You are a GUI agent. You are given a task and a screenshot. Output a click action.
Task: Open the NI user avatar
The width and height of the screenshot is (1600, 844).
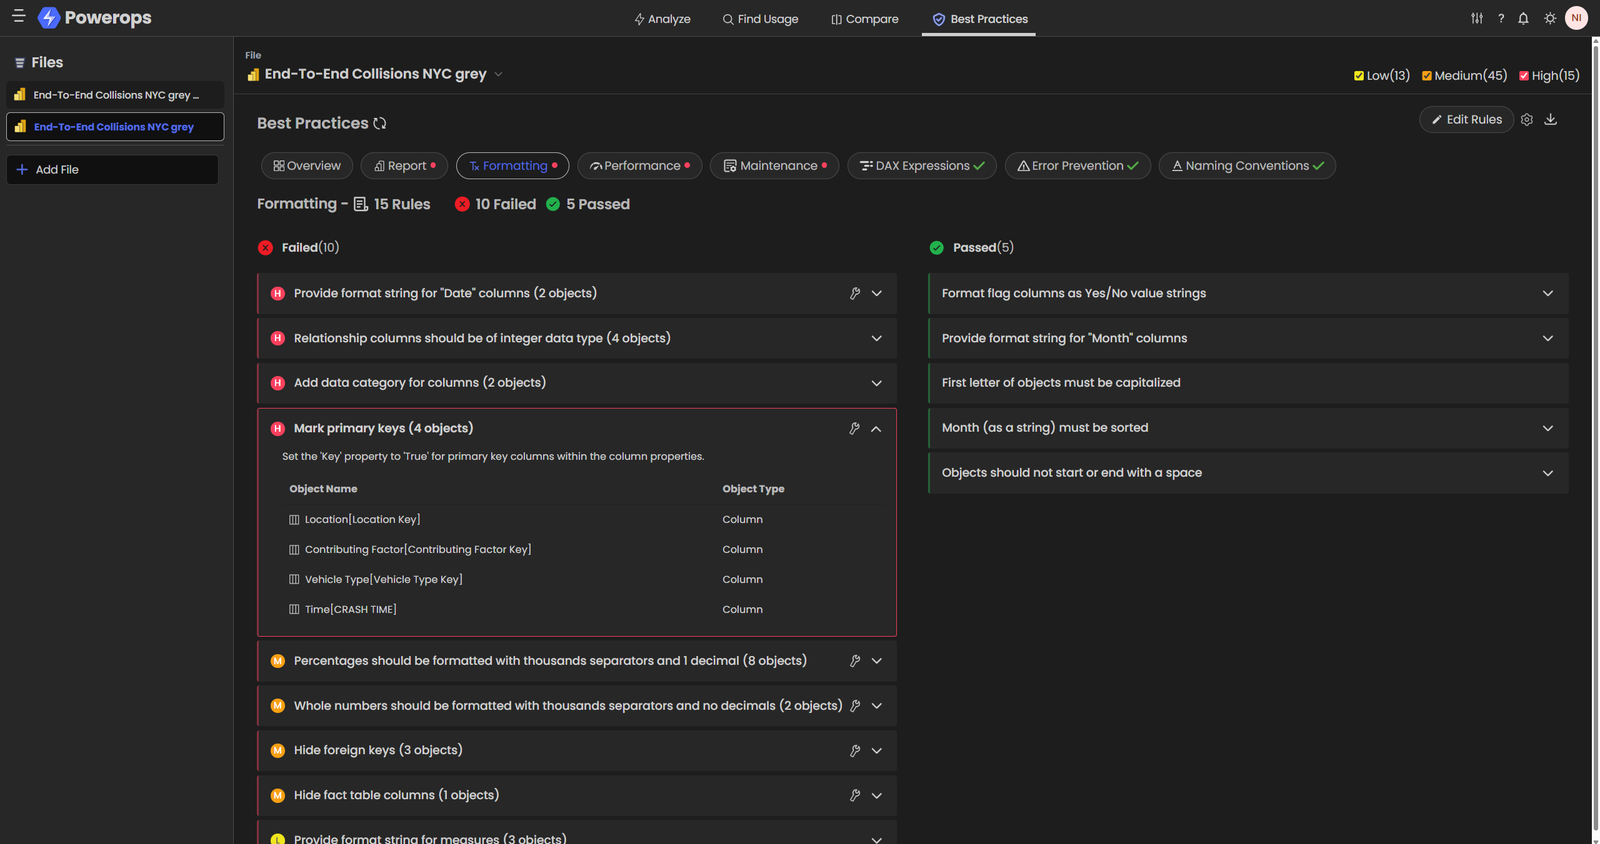pyautogui.click(x=1576, y=18)
